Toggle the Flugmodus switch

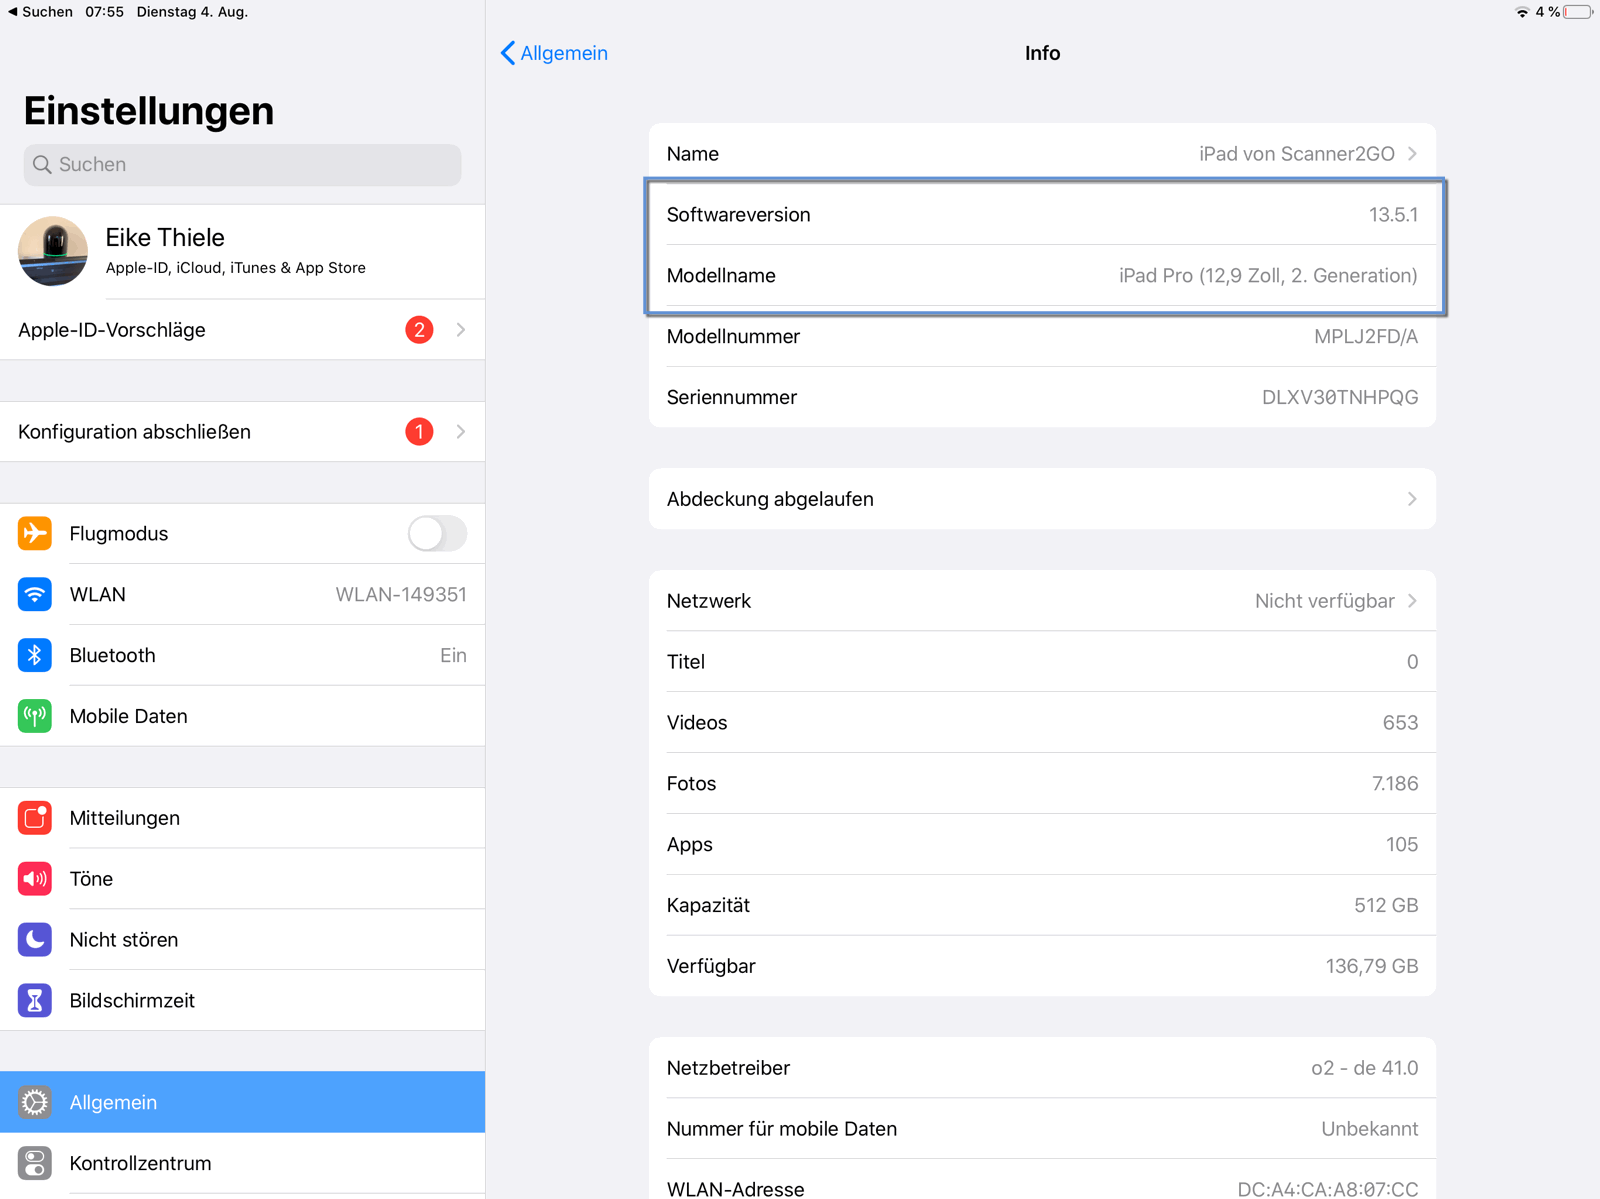(x=437, y=533)
